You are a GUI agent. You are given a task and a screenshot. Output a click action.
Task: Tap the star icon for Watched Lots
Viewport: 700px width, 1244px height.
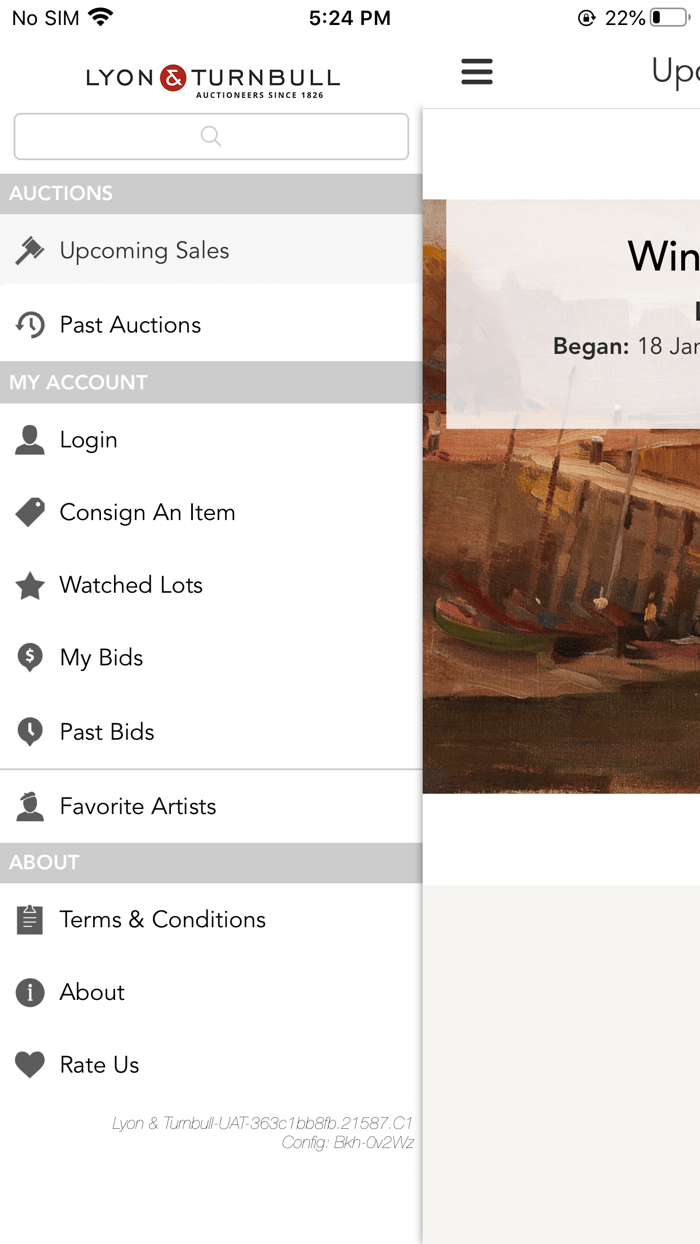(x=30, y=586)
